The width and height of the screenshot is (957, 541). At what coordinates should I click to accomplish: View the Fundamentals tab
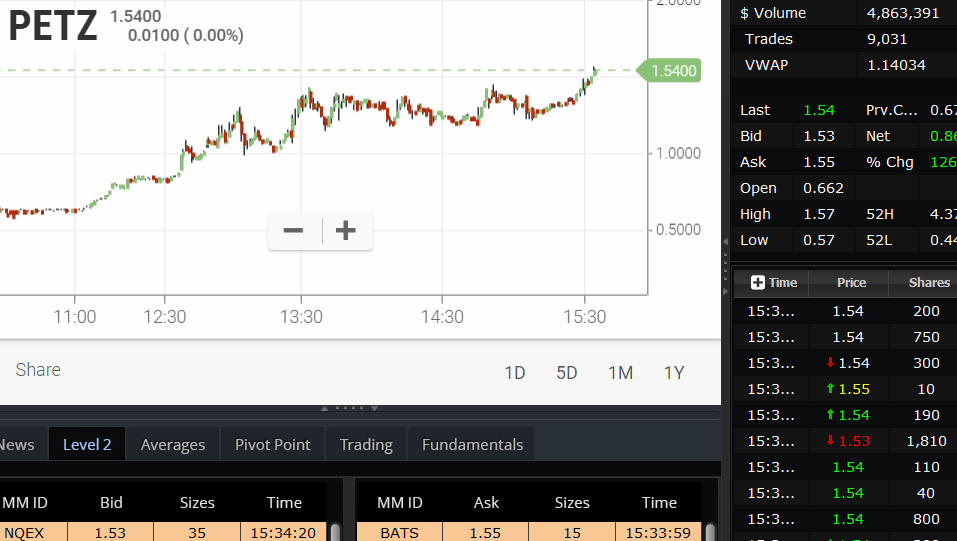click(472, 445)
